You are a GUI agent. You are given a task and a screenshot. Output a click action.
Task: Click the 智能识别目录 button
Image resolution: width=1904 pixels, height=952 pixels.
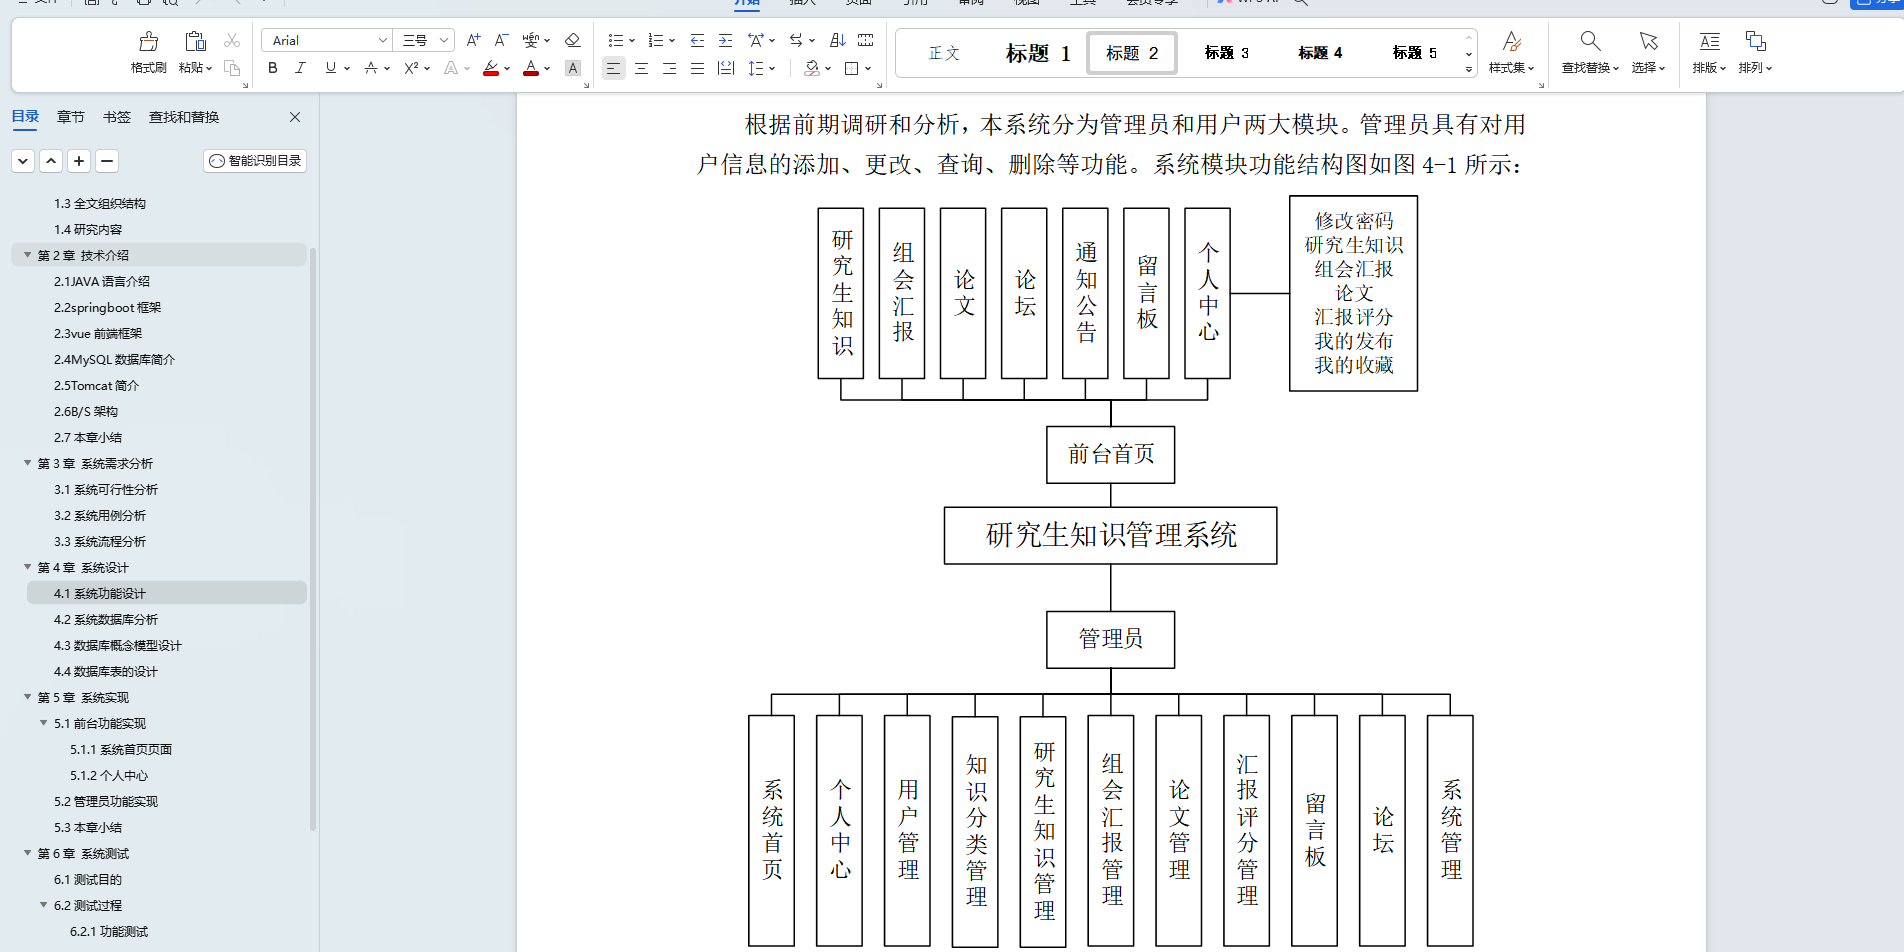[255, 161]
